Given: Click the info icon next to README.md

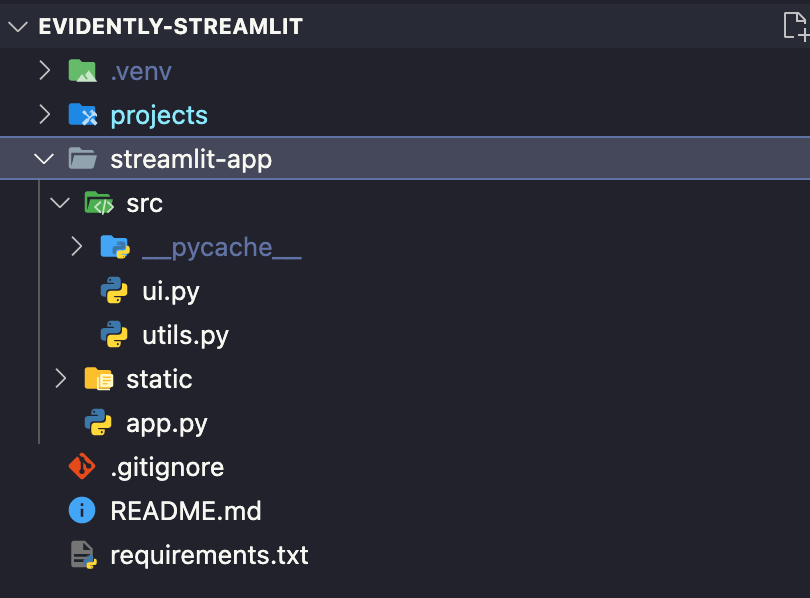Looking at the screenshot, I should (81, 511).
